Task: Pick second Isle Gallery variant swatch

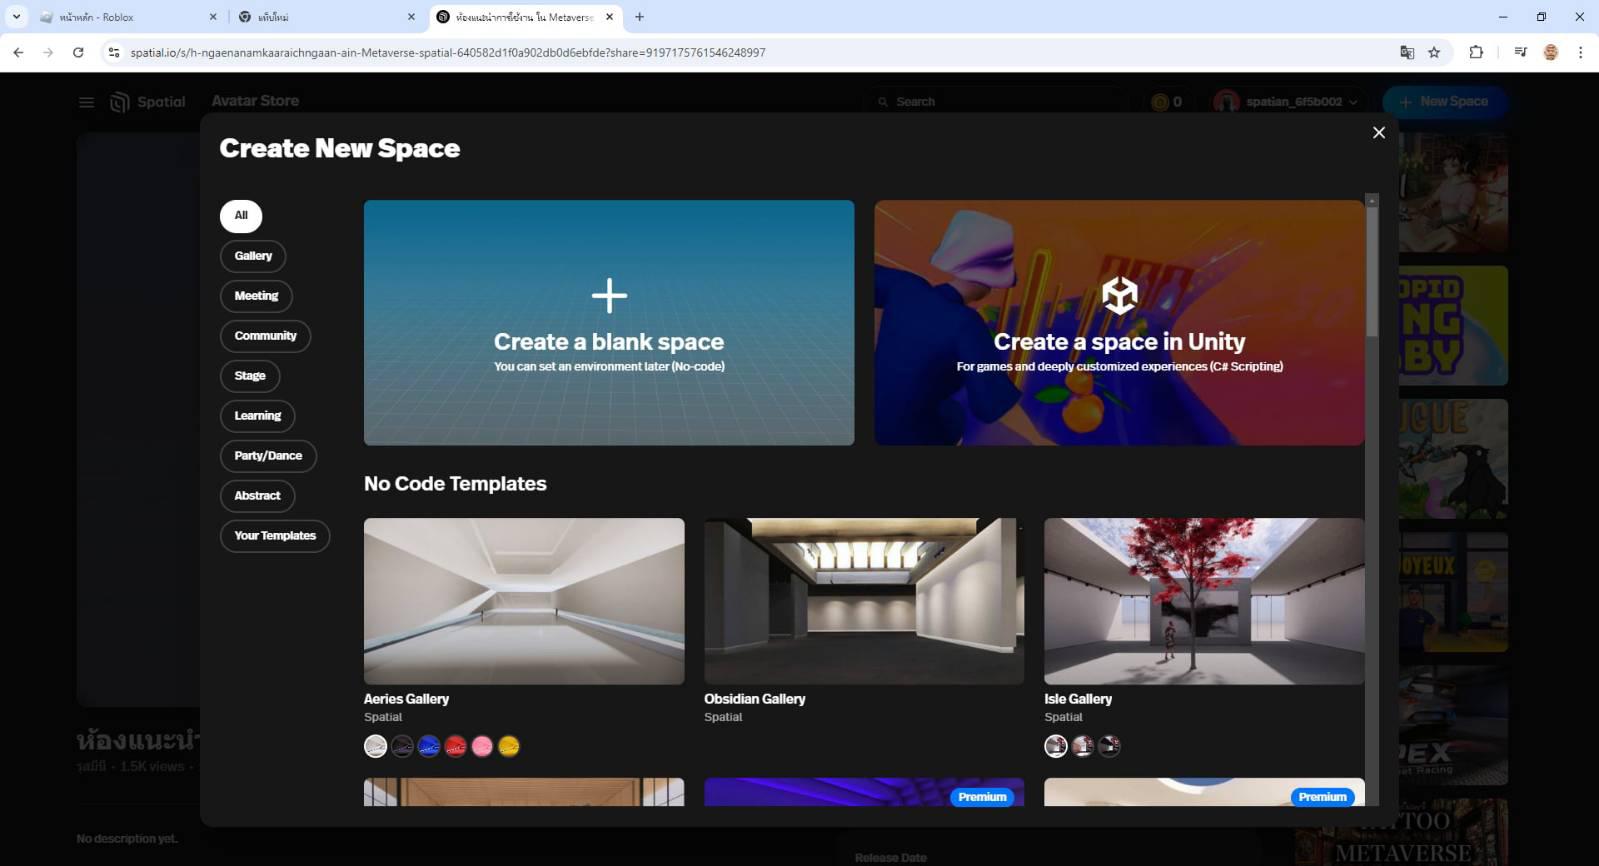Action: 1082,746
